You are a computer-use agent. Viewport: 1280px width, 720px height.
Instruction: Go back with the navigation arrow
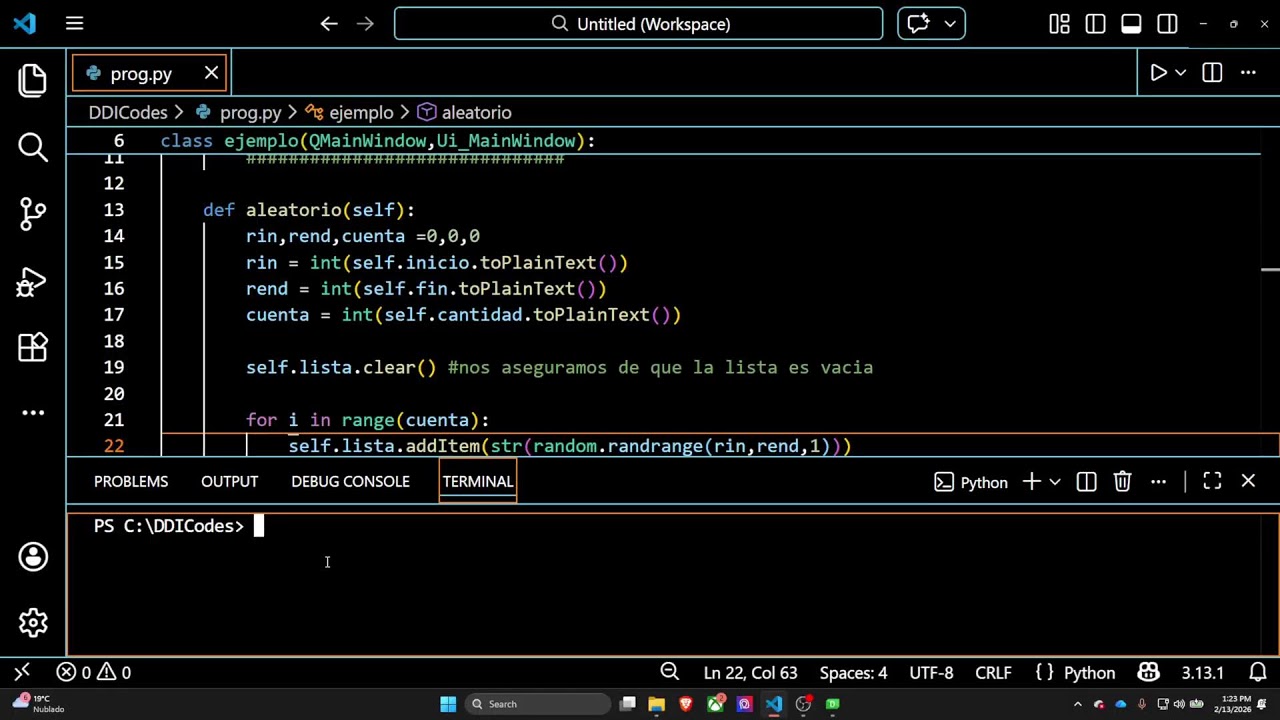click(x=329, y=23)
